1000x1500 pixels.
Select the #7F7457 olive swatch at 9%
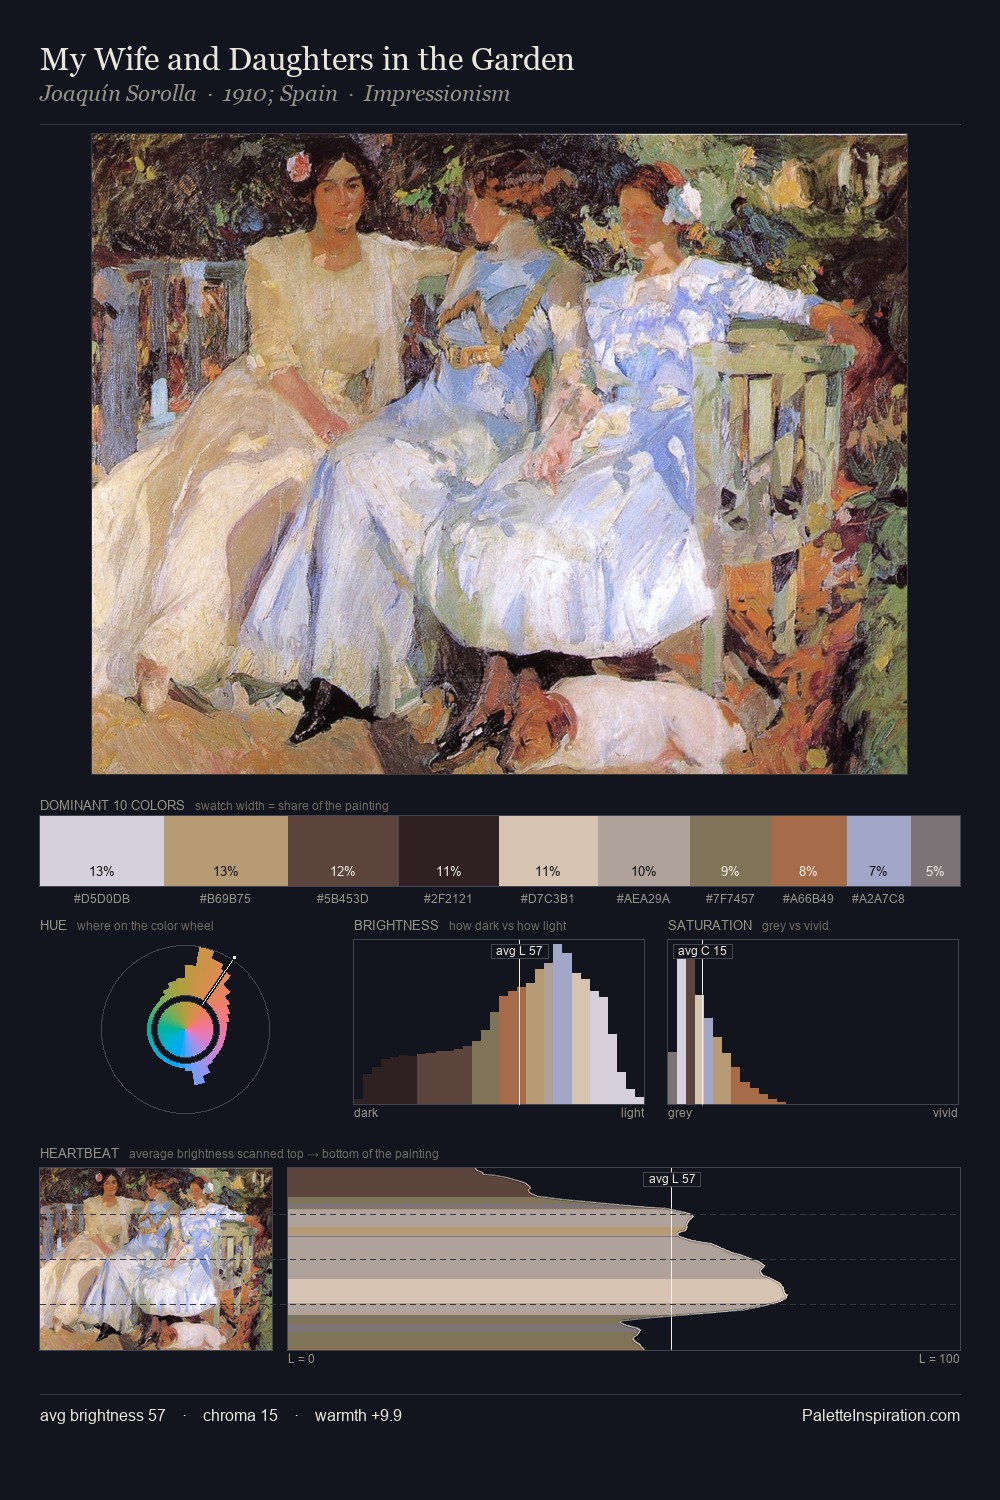(x=730, y=851)
